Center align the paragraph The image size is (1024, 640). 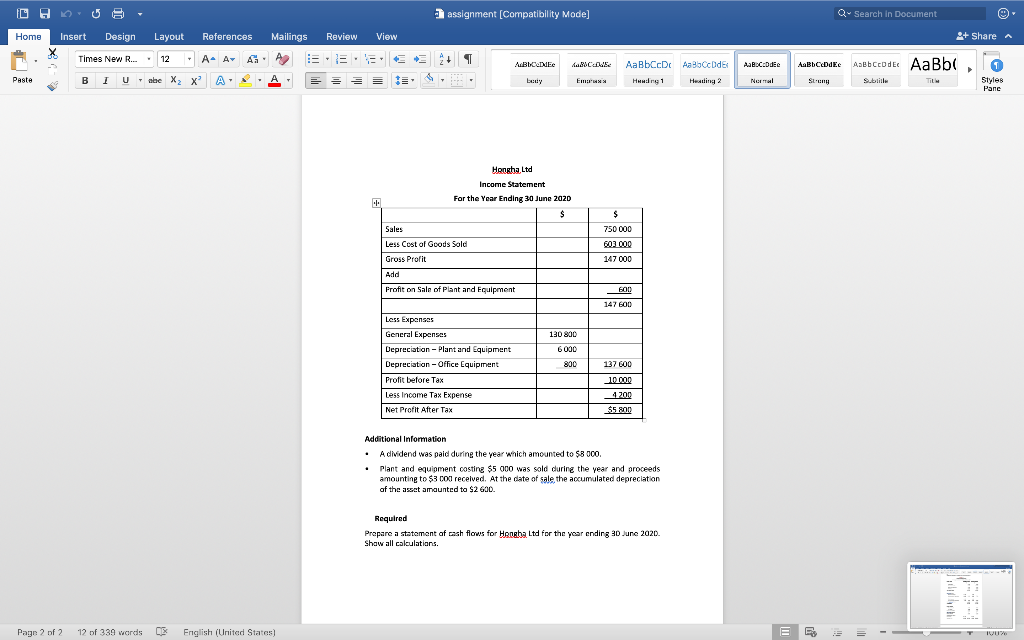coord(336,80)
